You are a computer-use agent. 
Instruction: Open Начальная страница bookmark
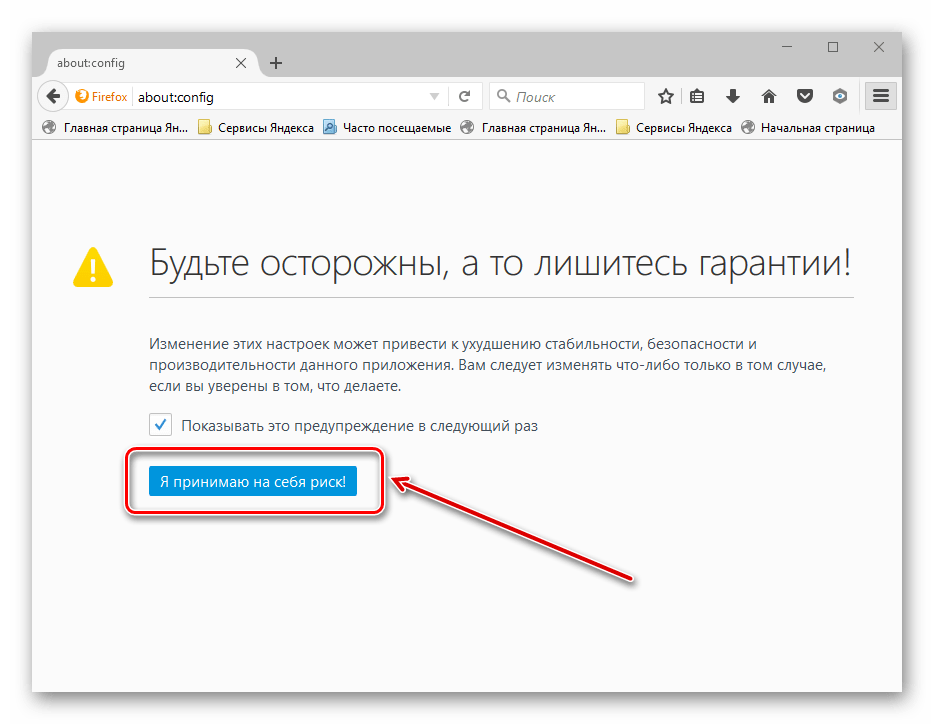[x=808, y=128]
